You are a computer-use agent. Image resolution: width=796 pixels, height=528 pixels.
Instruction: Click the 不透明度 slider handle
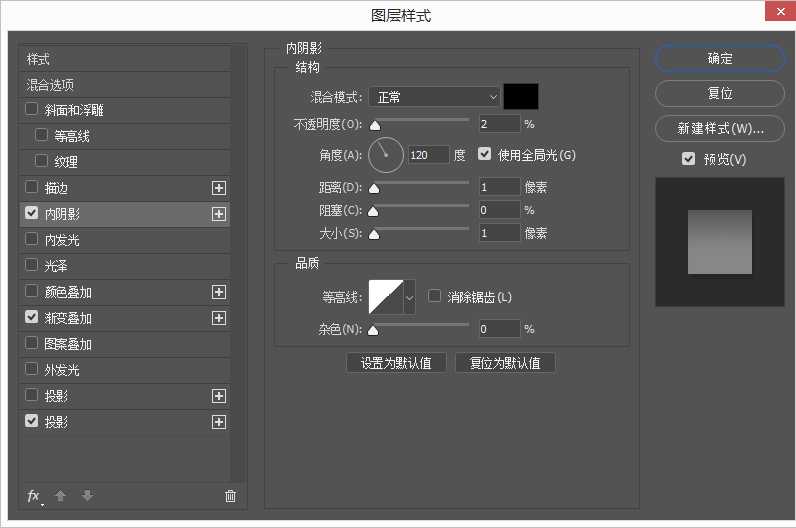click(x=375, y=125)
